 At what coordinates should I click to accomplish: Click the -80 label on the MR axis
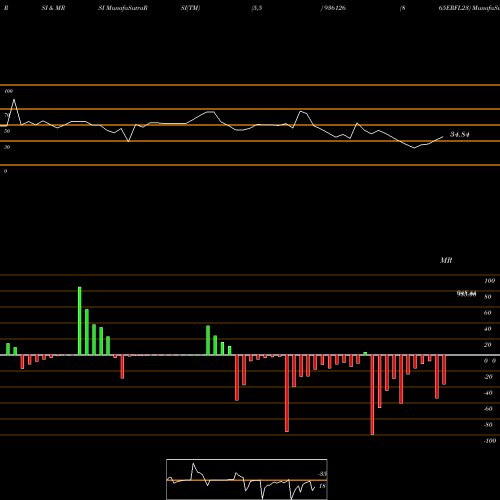[x=488, y=425]
